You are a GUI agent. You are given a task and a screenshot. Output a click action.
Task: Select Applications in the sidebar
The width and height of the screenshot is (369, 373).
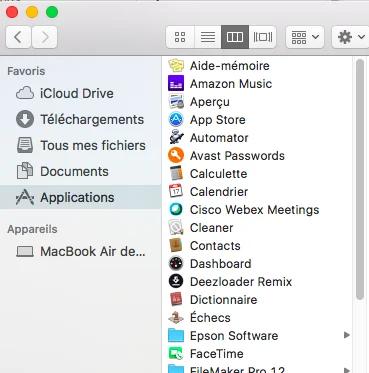click(x=80, y=197)
